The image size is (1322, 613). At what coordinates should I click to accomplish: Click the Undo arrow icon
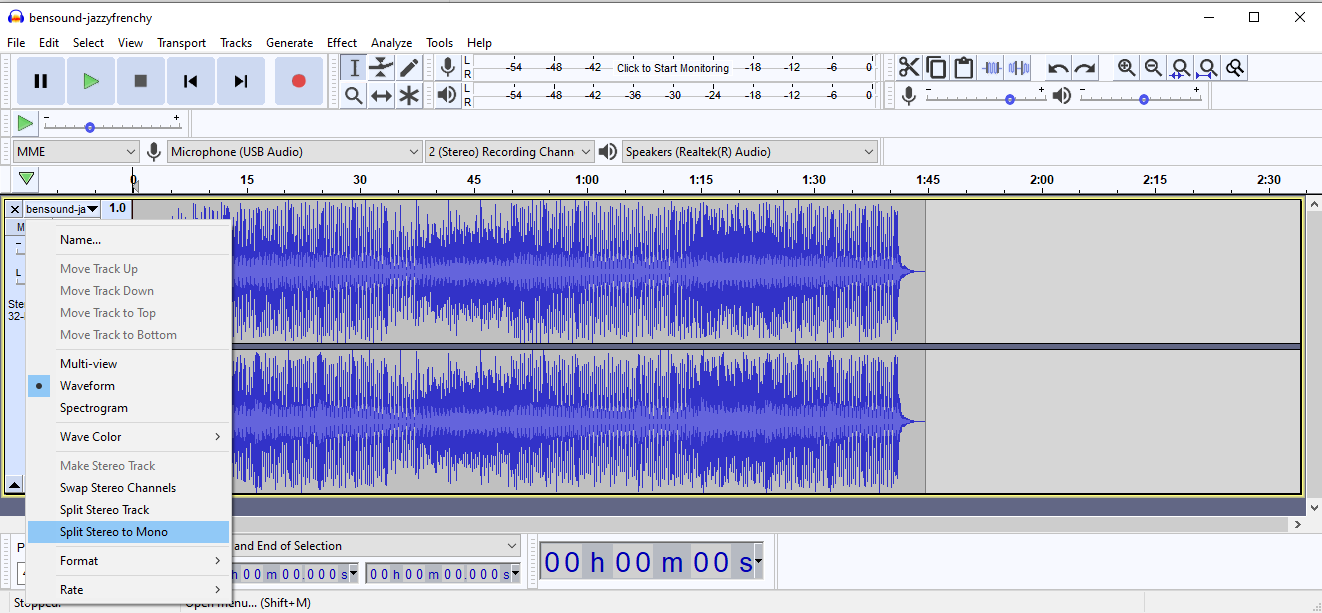tap(1058, 67)
